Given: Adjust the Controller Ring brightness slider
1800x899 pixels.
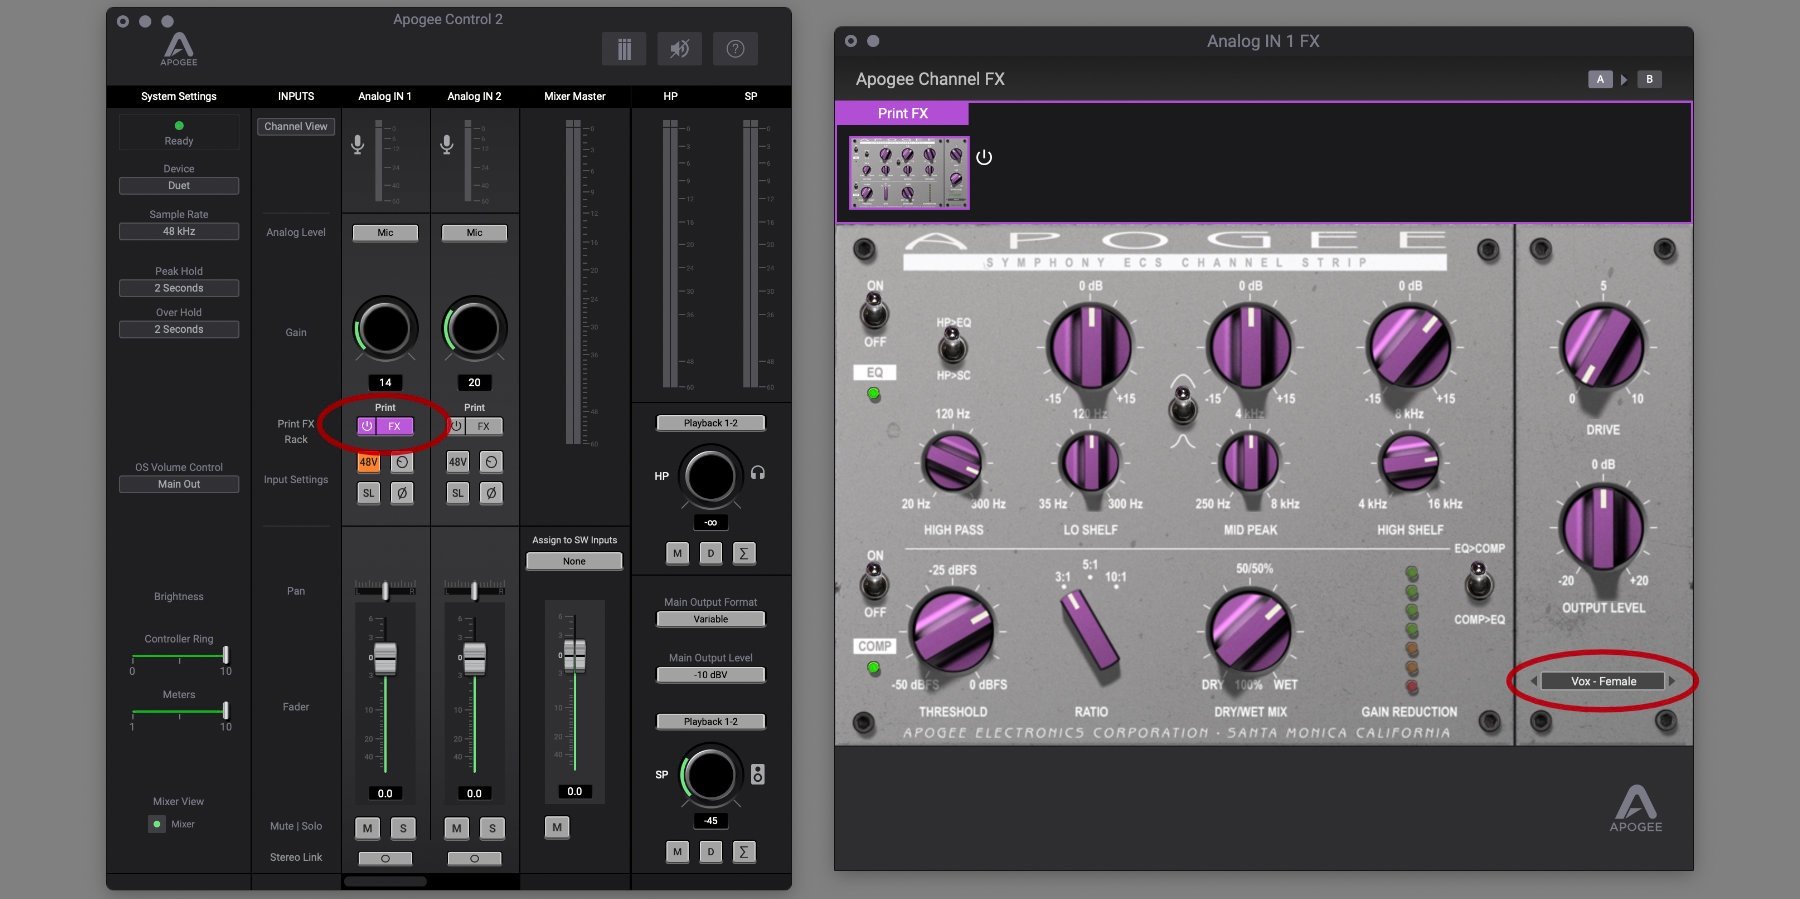Looking at the screenshot, I should pos(226,655).
